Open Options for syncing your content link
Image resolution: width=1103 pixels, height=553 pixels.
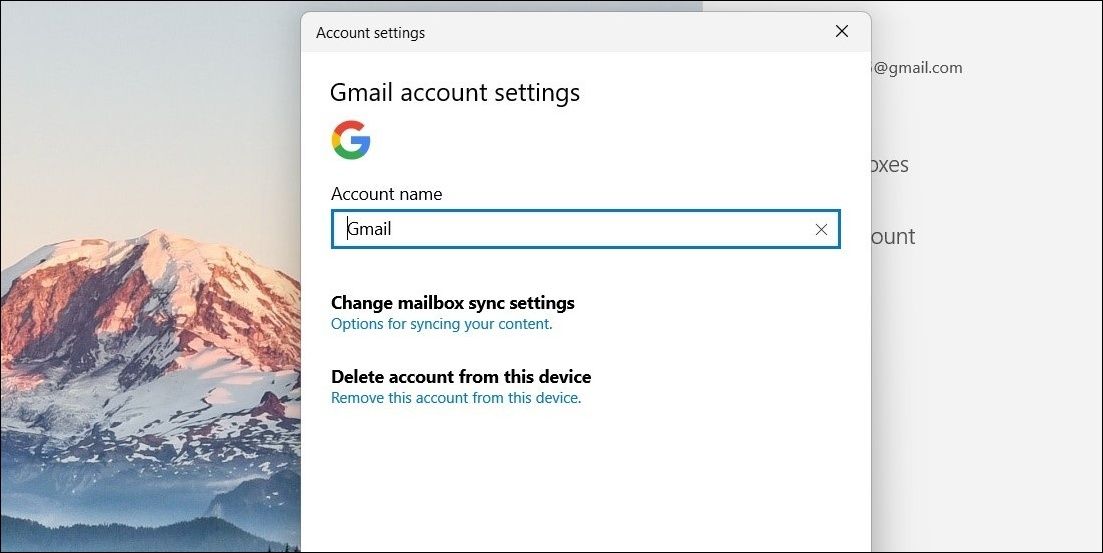click(x=442, y=324)
